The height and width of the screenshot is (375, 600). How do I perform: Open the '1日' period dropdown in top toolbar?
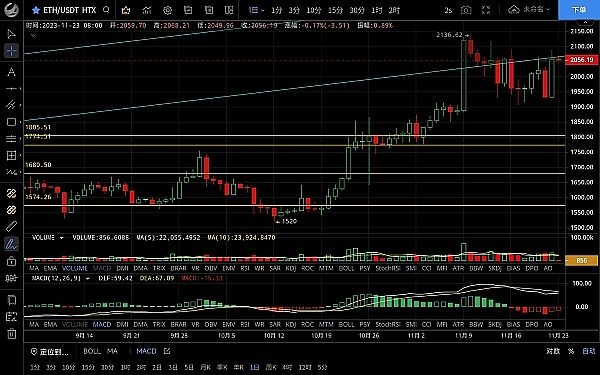click(256, 10)
